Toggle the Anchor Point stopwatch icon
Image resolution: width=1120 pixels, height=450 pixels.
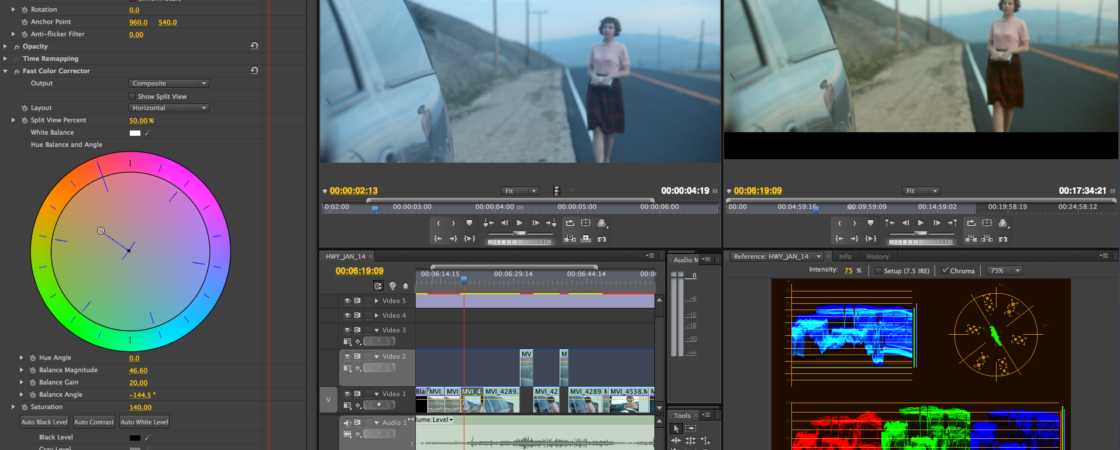(24, 22)
